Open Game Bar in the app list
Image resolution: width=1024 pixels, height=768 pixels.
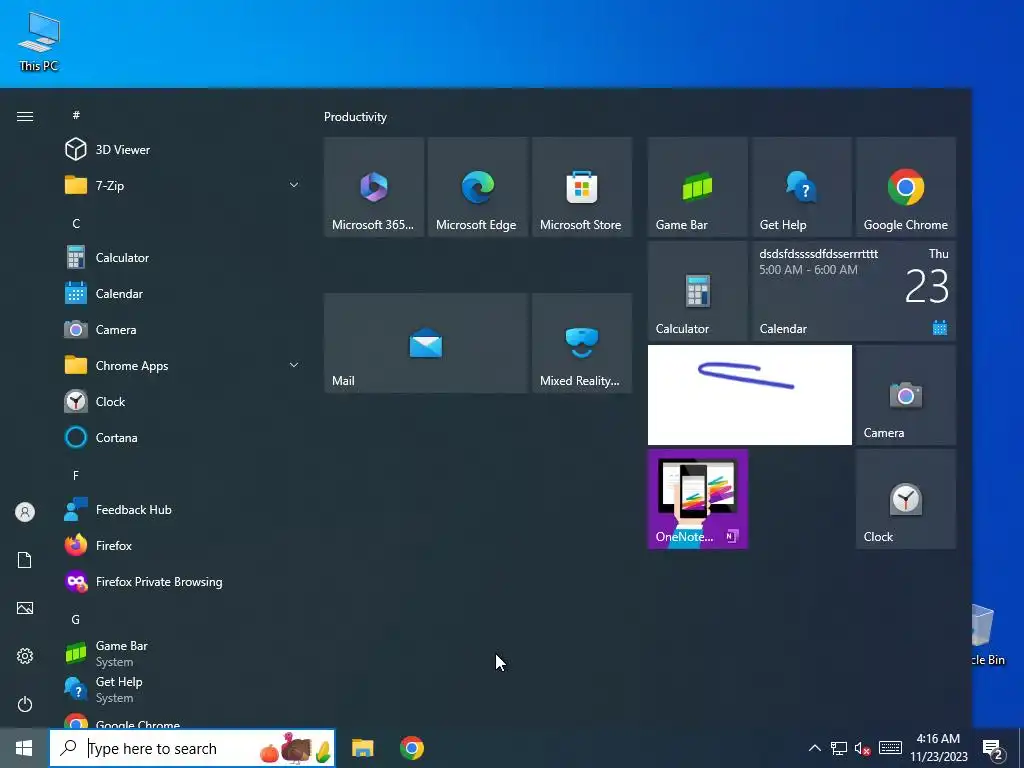click(183, 653)
